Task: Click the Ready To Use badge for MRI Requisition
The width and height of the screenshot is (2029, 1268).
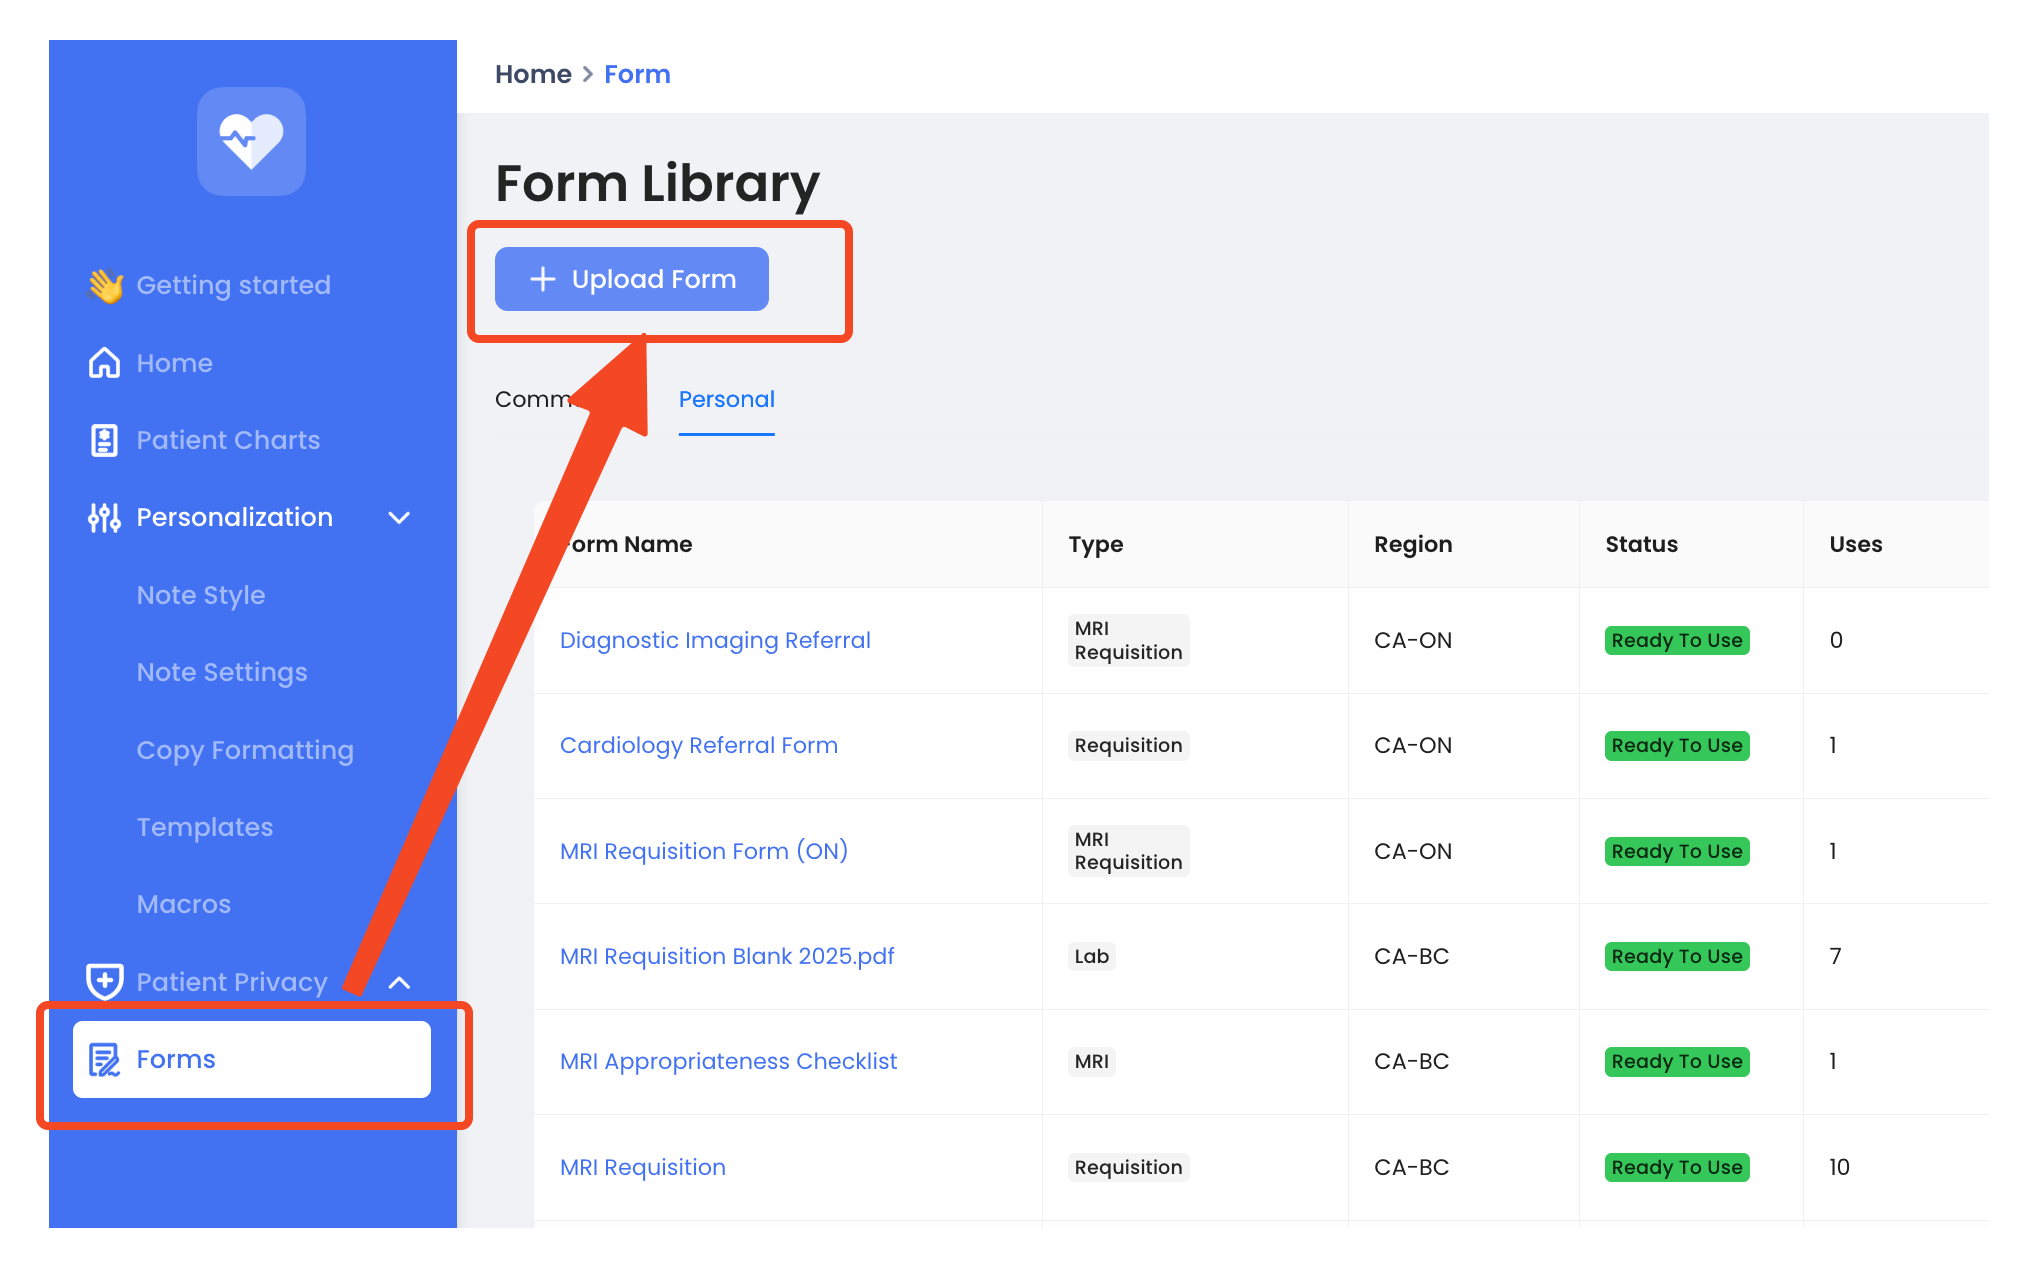Action: point(1676,1167)
